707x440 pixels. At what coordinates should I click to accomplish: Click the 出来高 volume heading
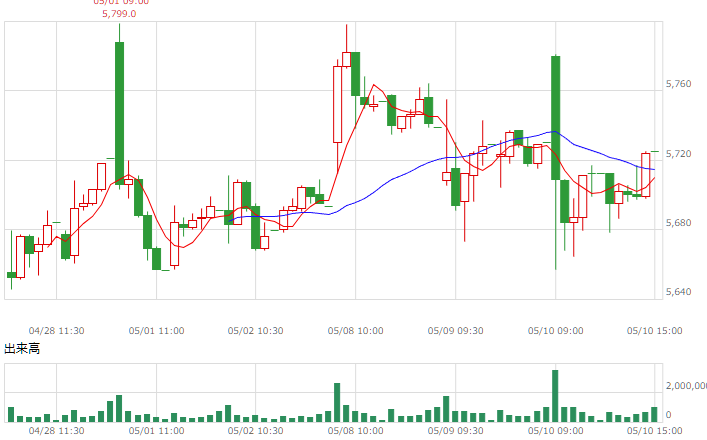22,348
